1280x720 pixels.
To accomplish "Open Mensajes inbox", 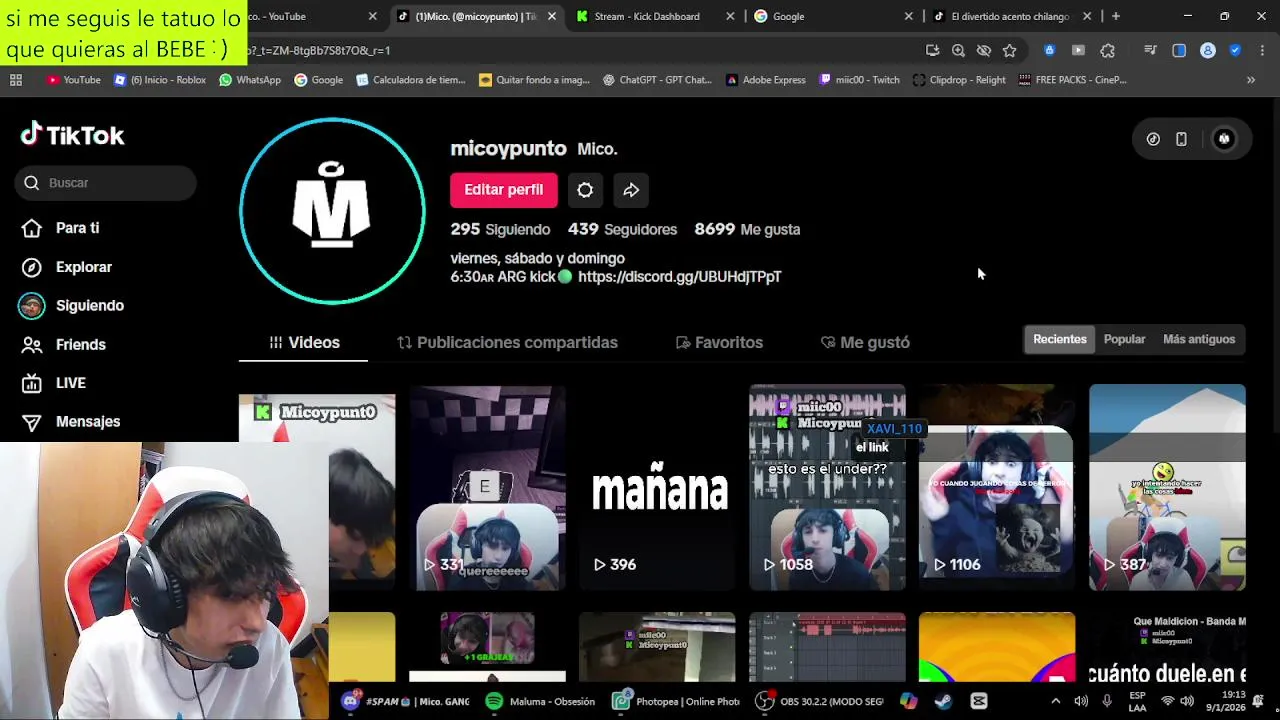I will point(70,422).
